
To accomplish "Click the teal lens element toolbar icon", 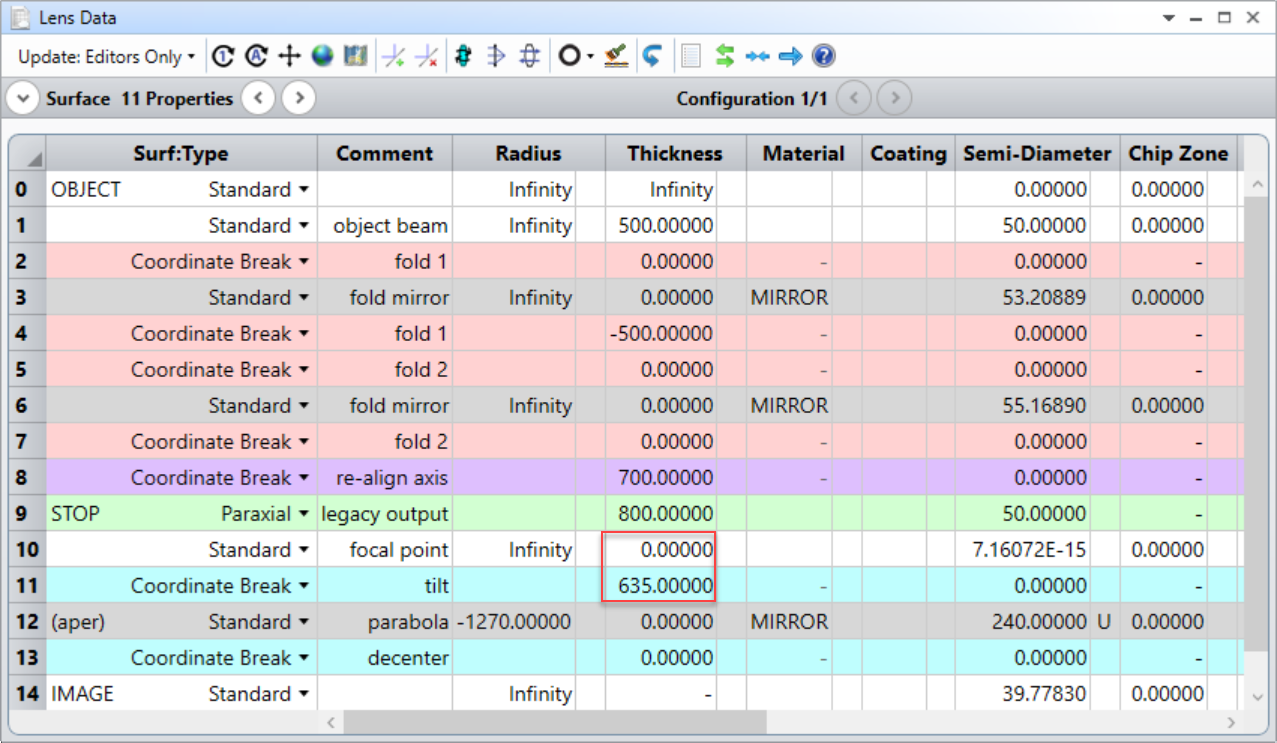I will (463, 57).
